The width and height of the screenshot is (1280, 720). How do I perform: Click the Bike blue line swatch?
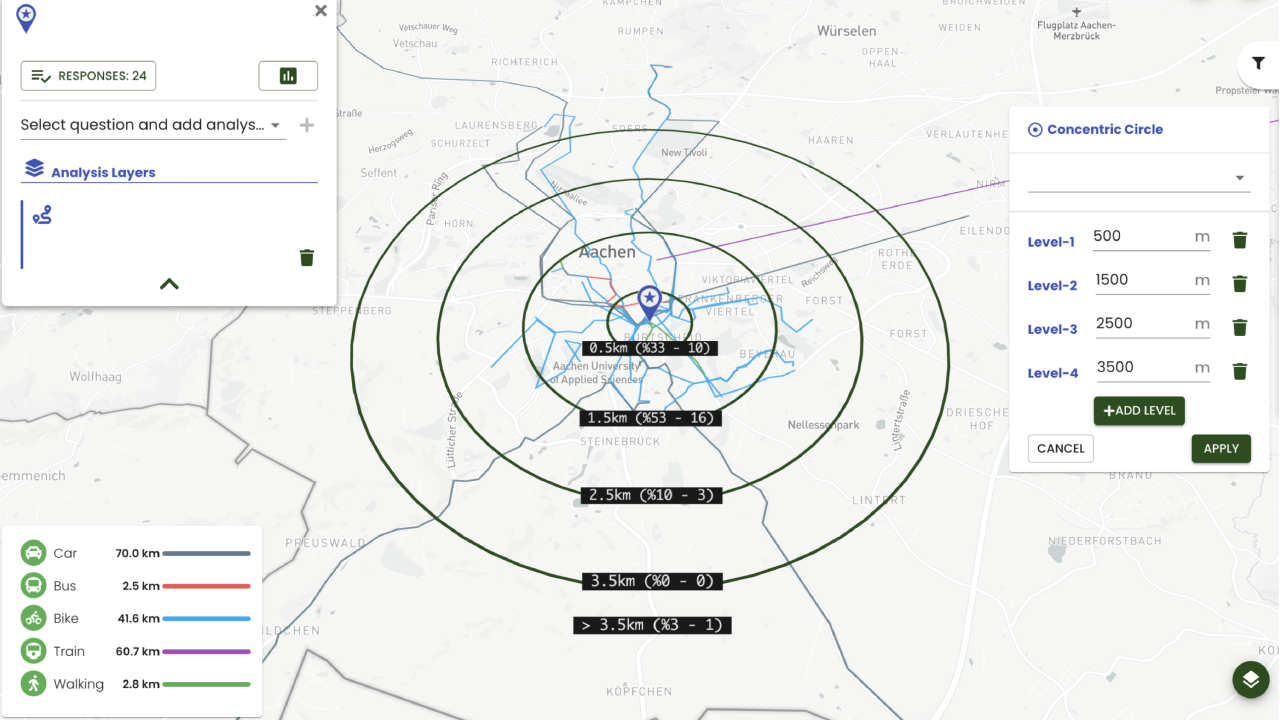coord(206,619)
